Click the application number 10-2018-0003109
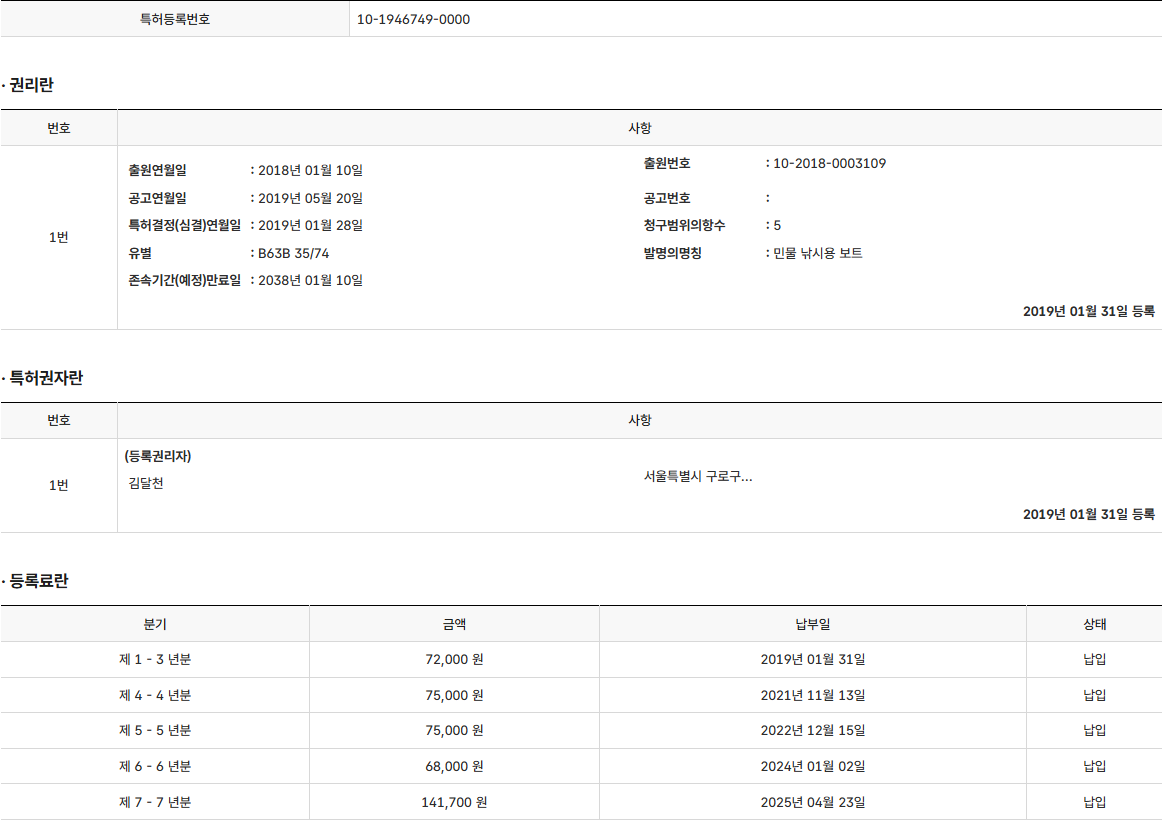The image size is (1162, 821). pos(829,164)
